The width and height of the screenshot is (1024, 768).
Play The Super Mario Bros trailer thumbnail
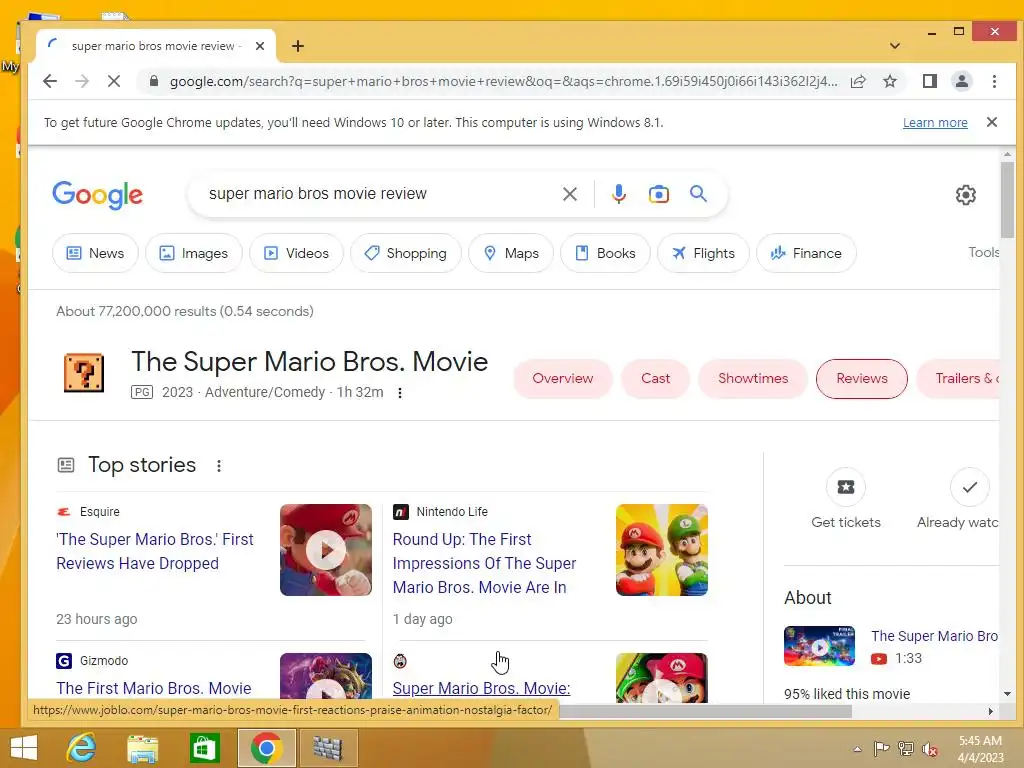coord(819,646)
